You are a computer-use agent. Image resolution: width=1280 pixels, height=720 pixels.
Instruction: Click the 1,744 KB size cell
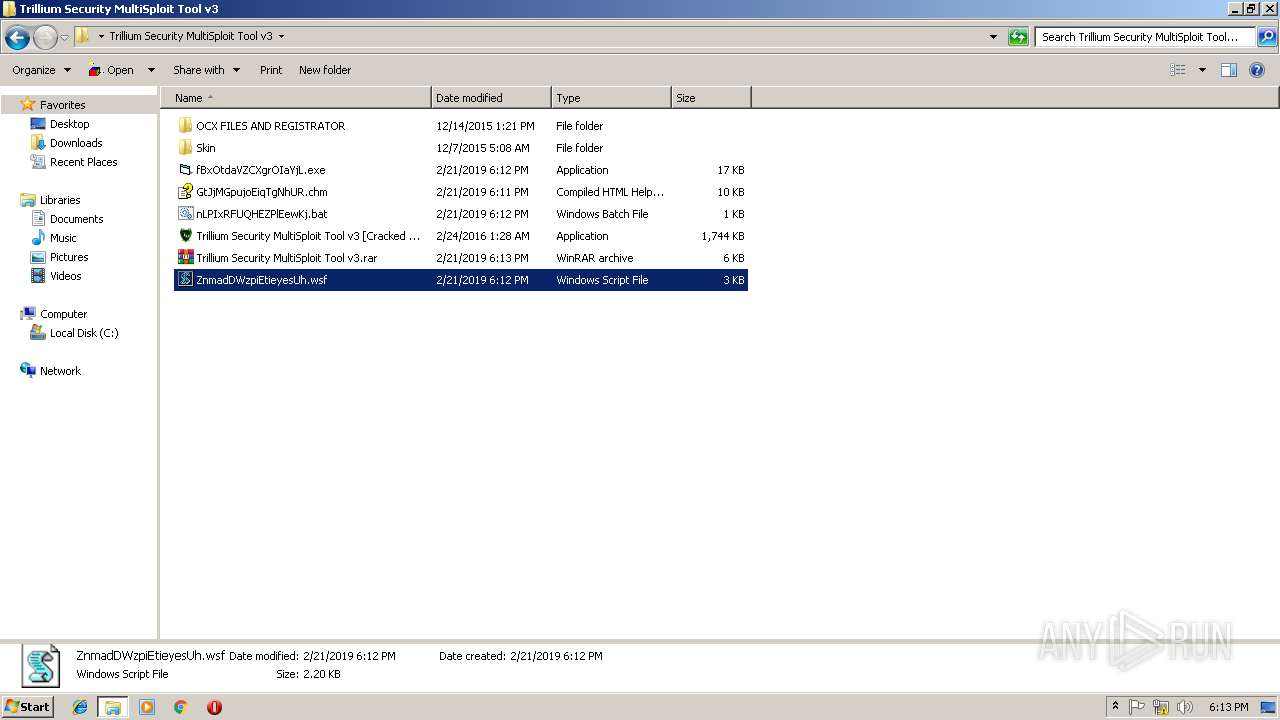coord(723,236)
